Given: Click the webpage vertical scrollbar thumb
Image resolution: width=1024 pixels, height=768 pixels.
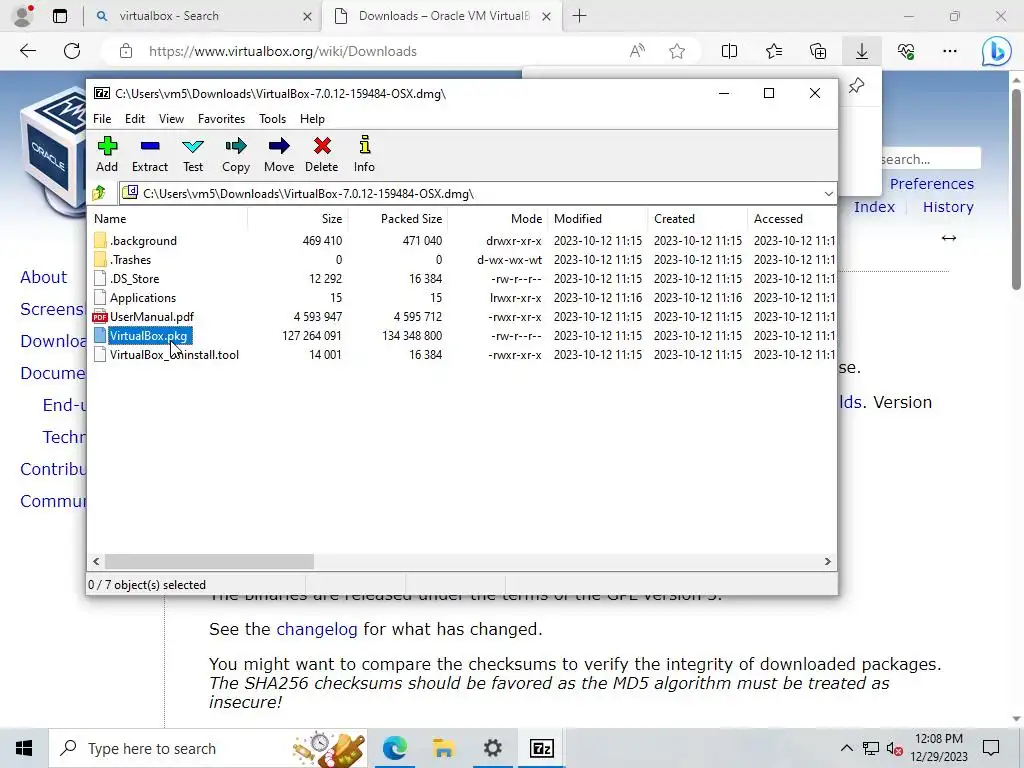Looking at the screenshot, I should (1017, 189).
